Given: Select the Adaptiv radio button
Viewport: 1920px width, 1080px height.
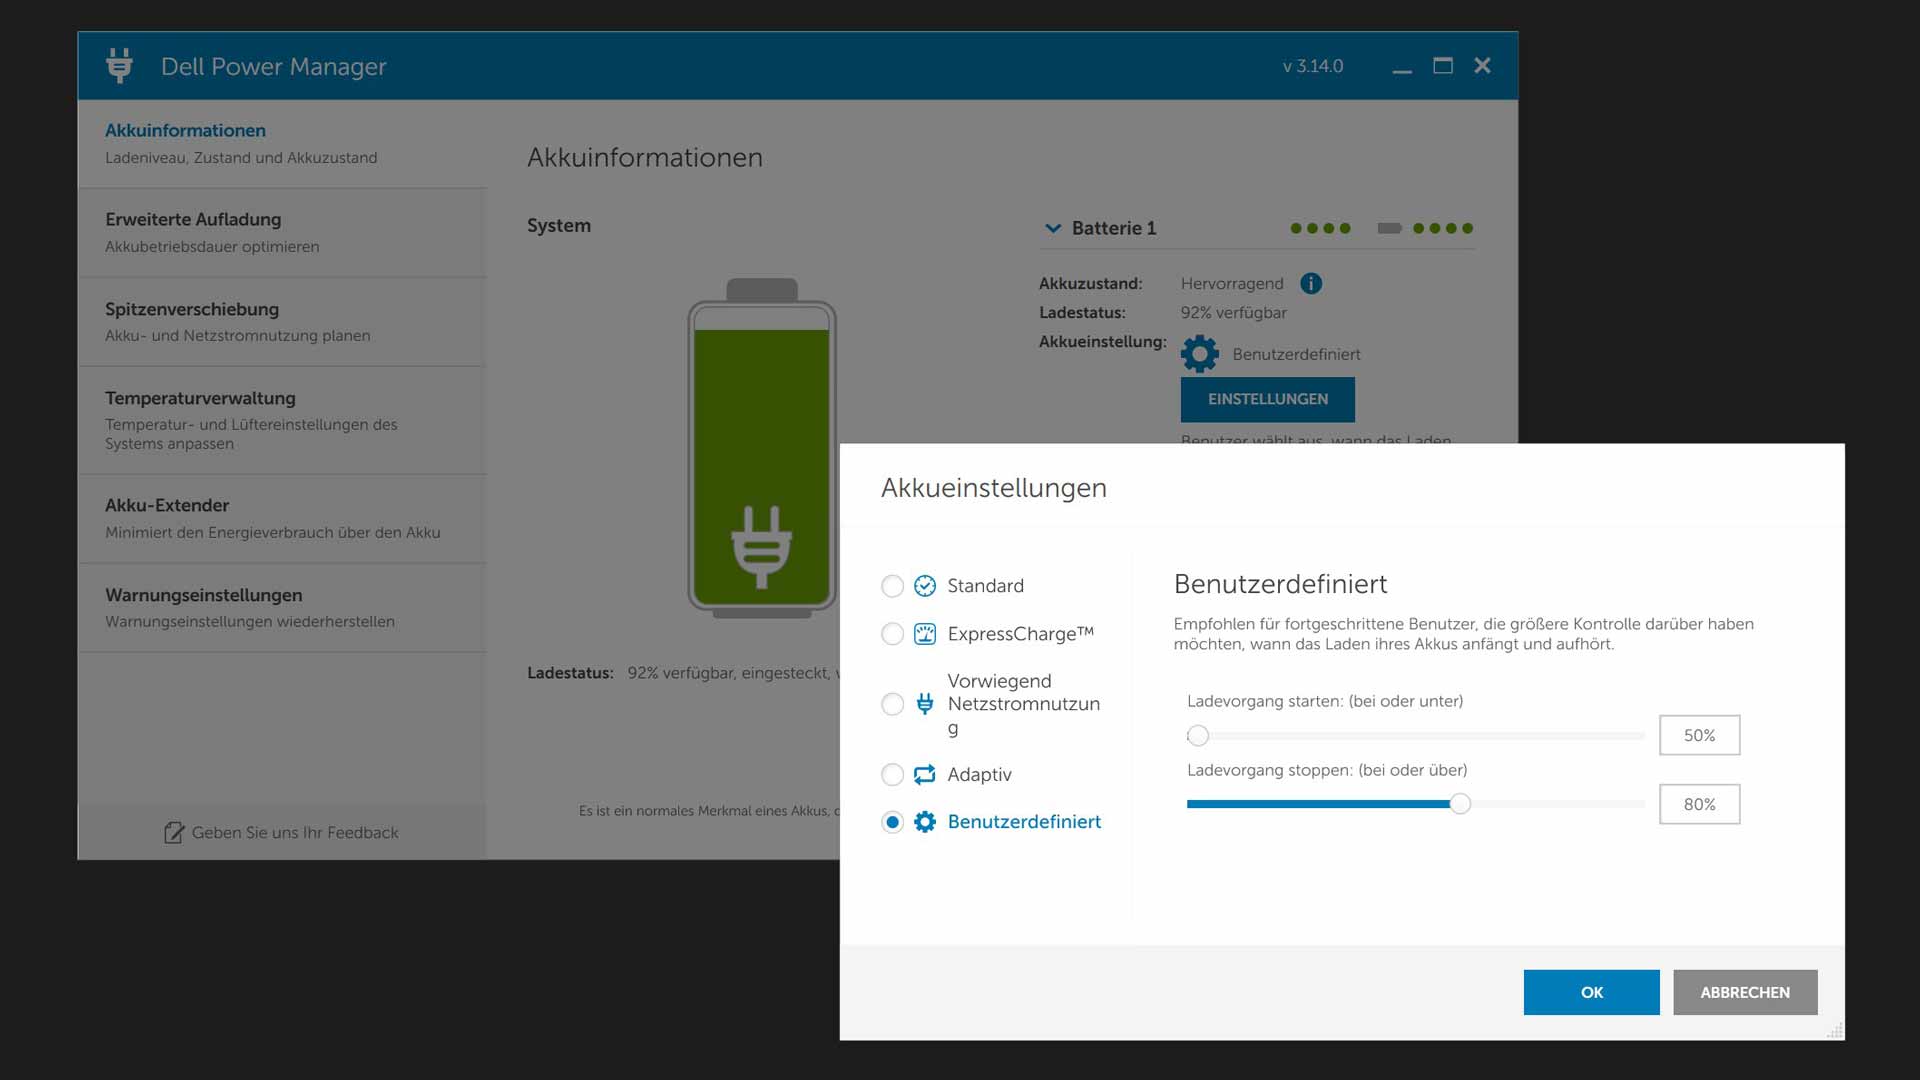Looking at the screenshot, I should [892, 774].
